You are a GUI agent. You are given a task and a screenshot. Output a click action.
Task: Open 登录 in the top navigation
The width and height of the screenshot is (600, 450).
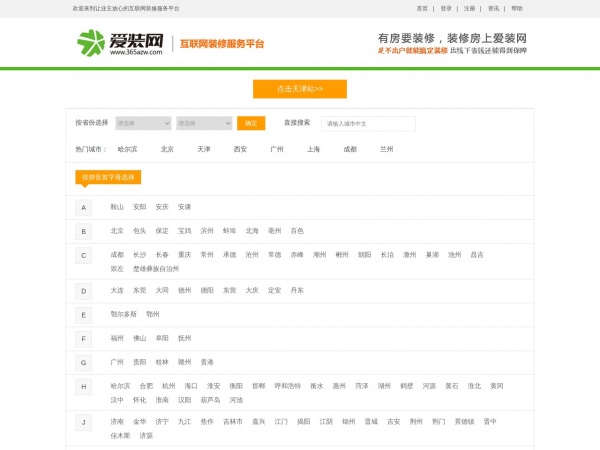(446, 8)
